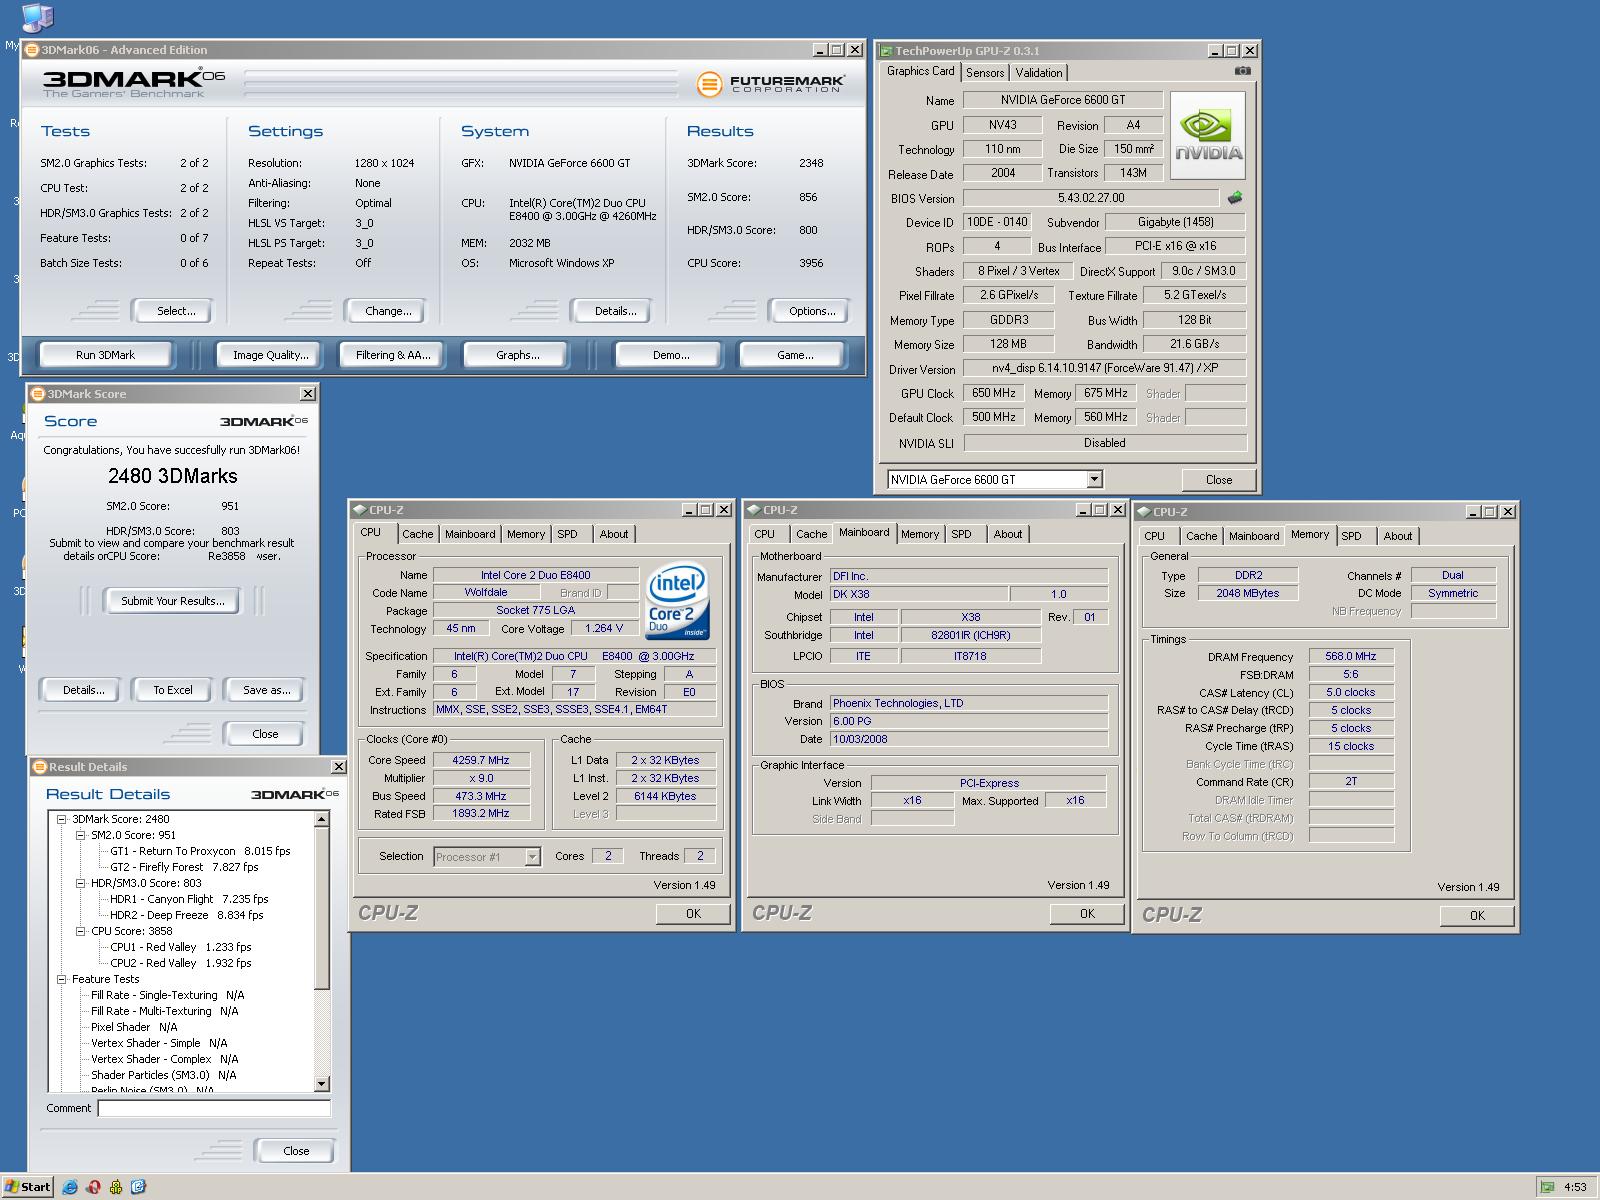
Task: Collapse the 3DMark Score: 2480 tree node
Action: (x=62, y=819)
